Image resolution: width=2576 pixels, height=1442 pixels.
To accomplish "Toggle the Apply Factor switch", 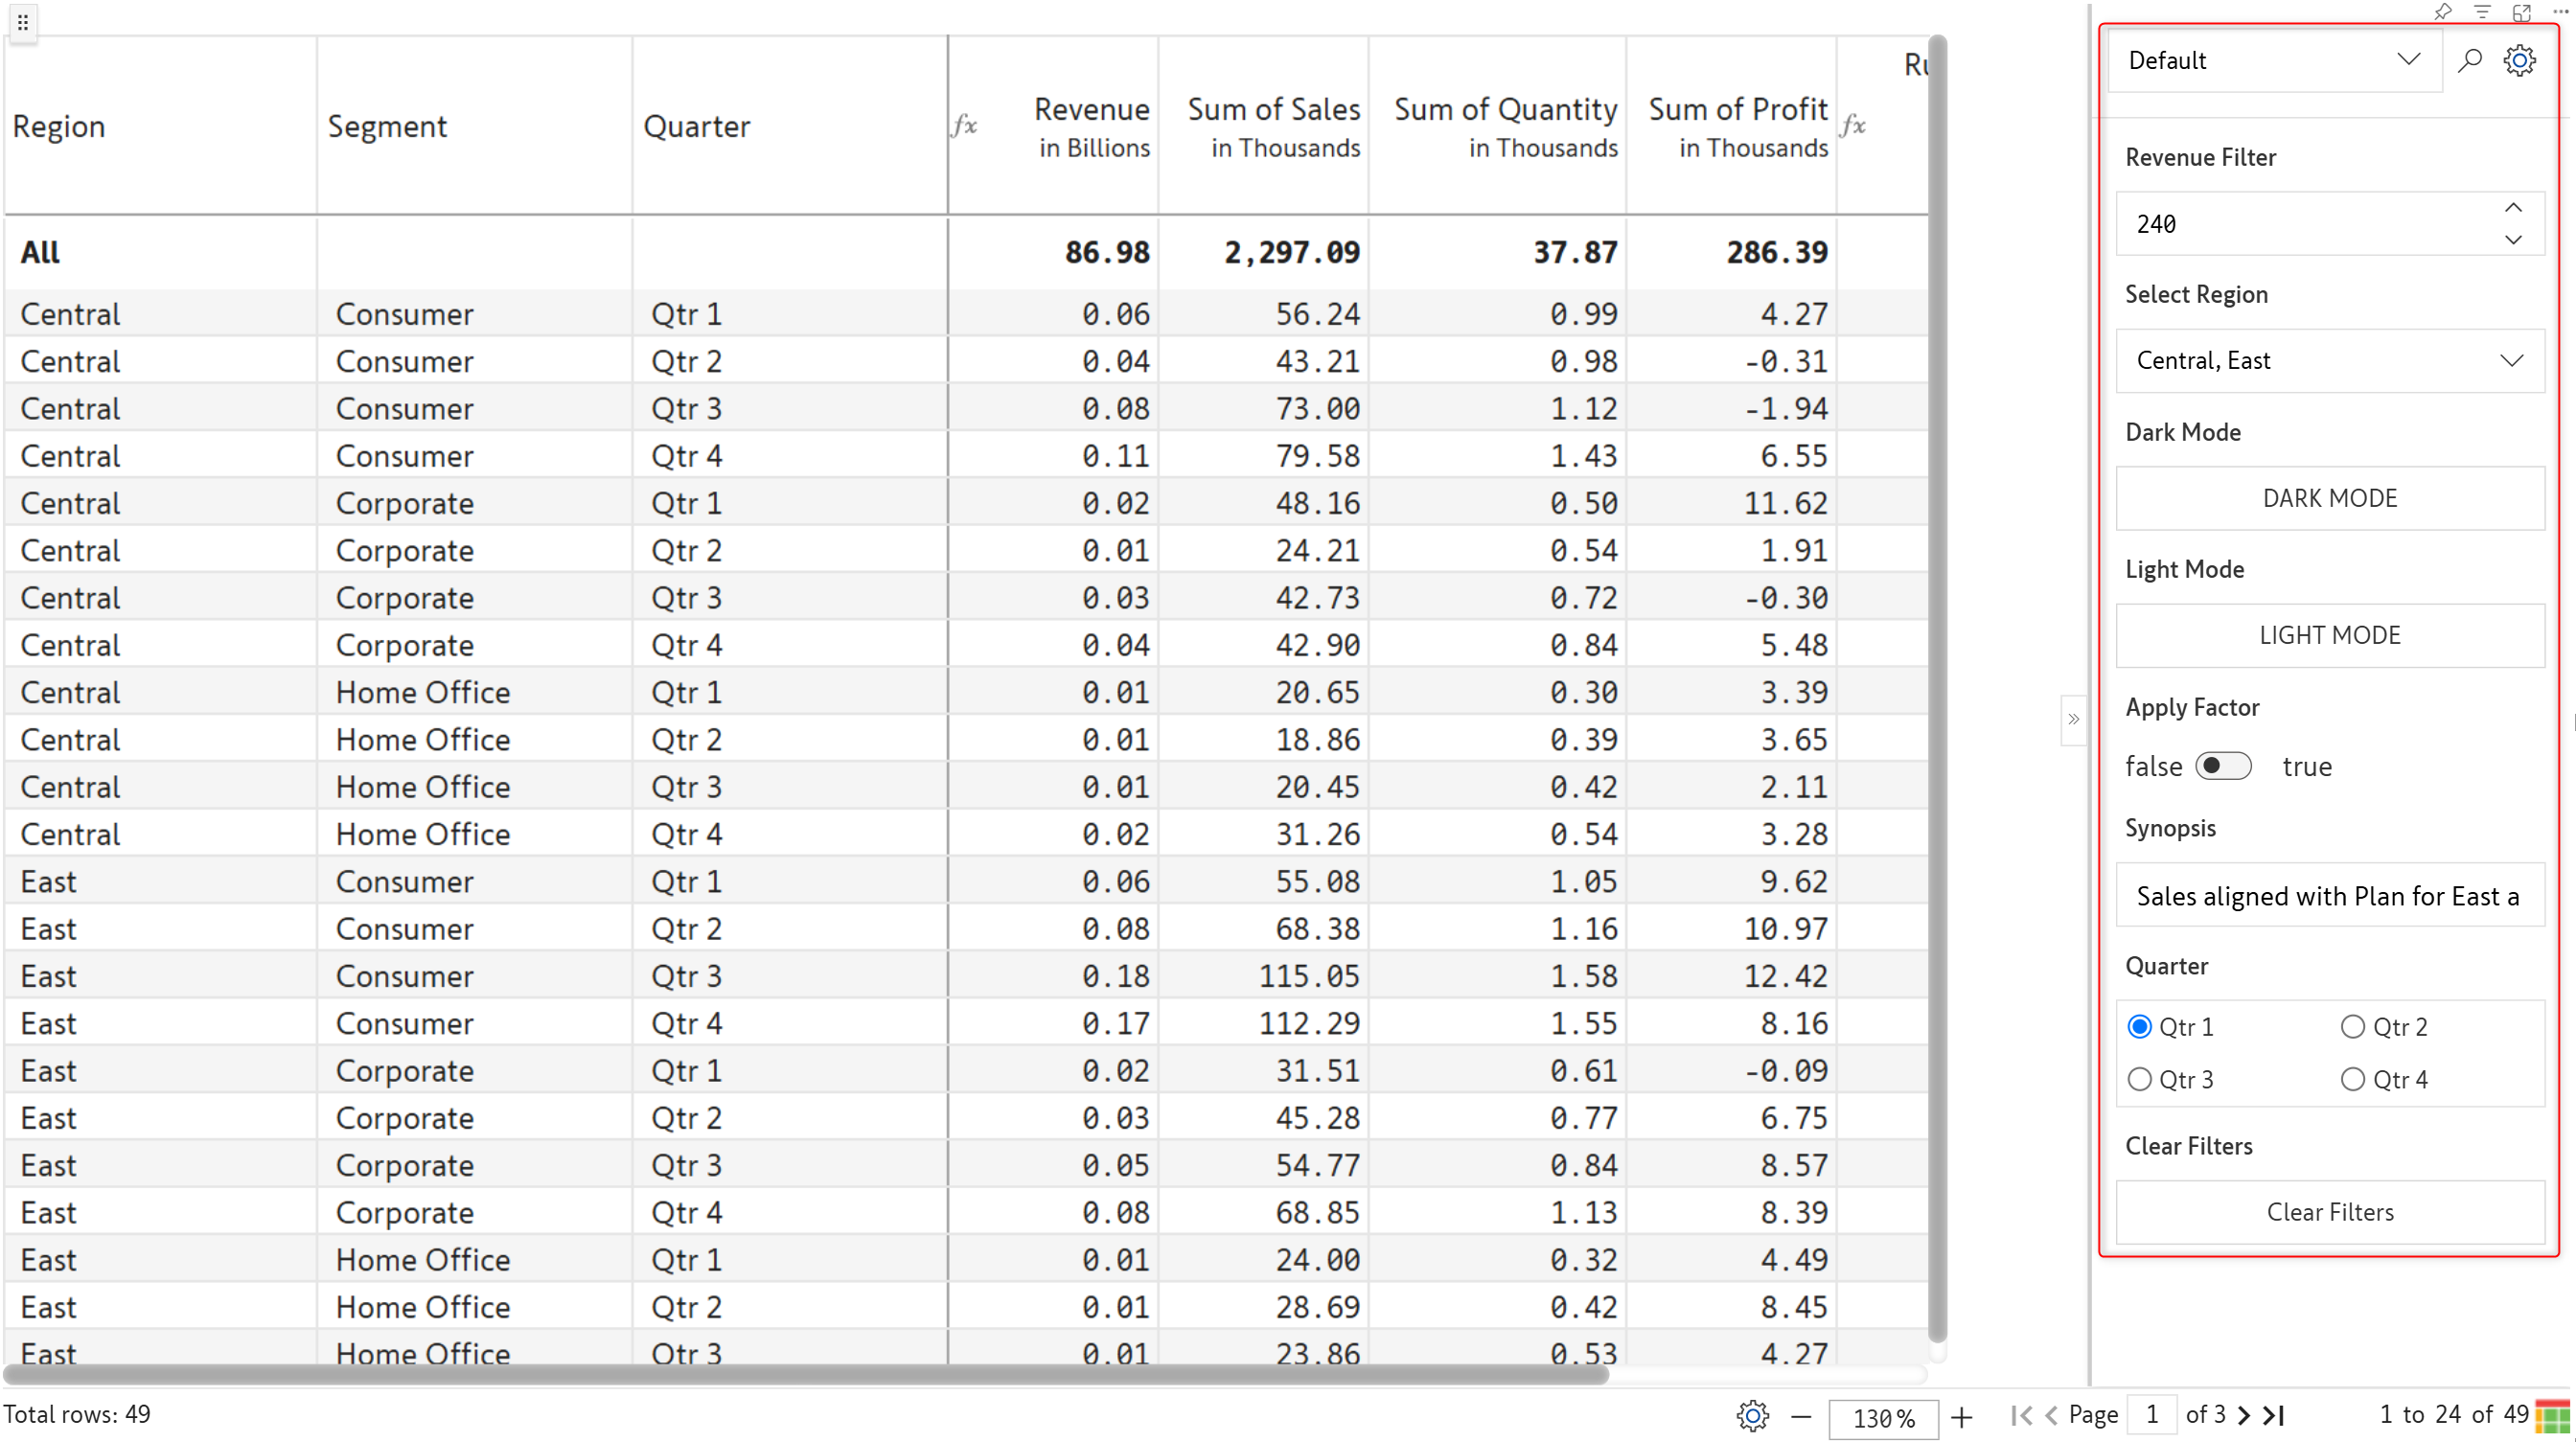I will pos(2223,766).
